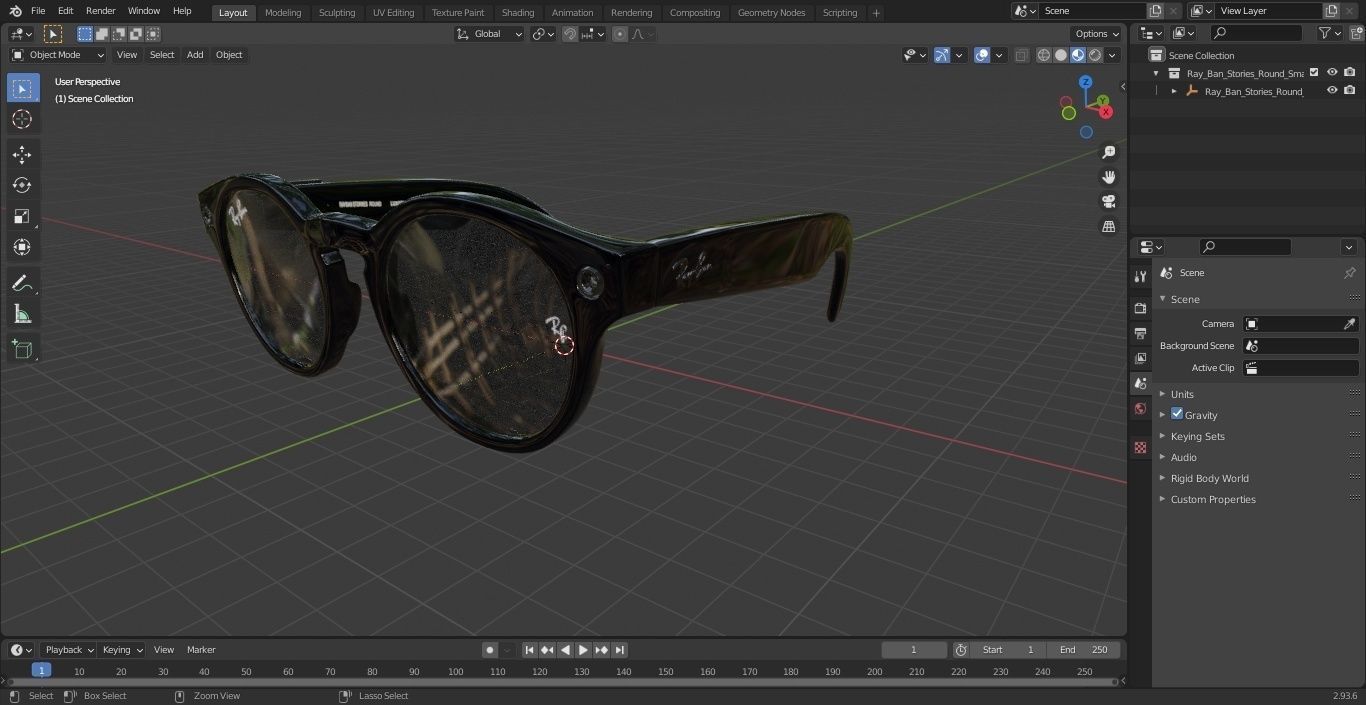Viewport: 1366px width, 705px height.
Task: Open the Render properties tab
Action: point(1140,308)
